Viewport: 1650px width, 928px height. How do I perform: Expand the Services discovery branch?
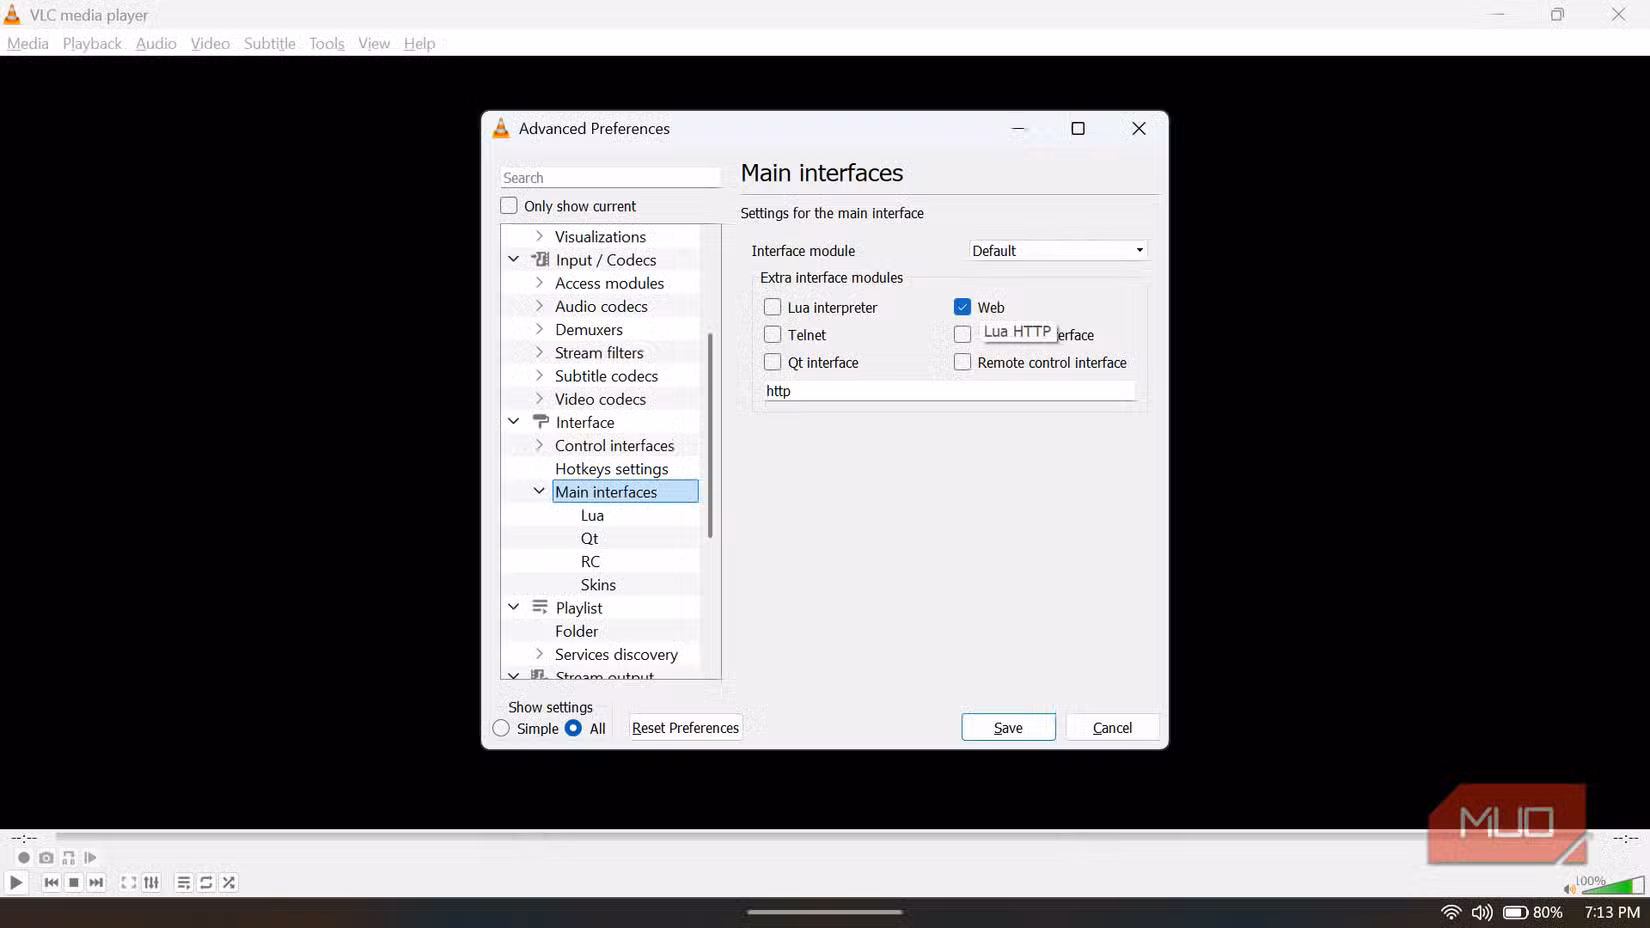(x=539, y=654)
